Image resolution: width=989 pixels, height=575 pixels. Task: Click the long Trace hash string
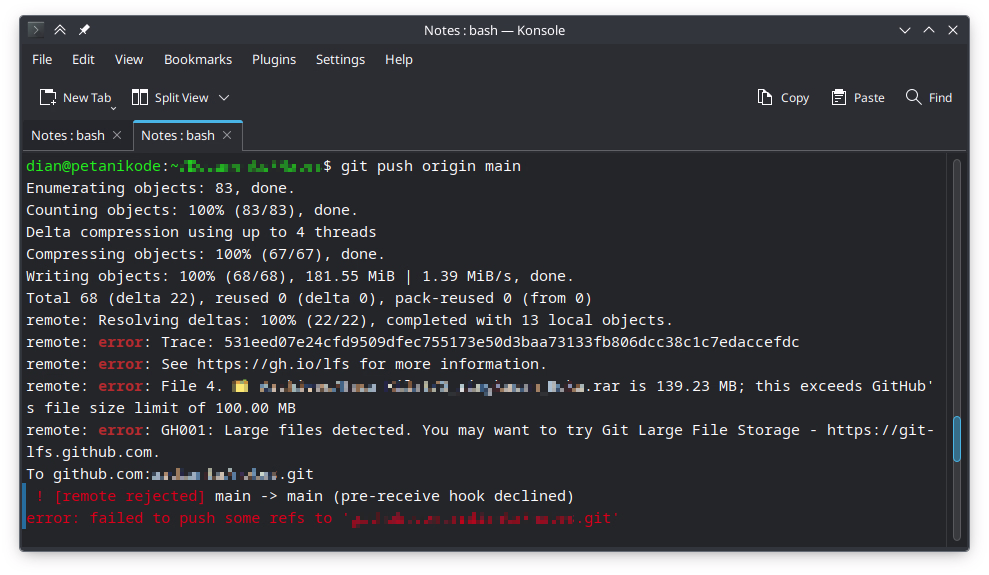(512, 342)
